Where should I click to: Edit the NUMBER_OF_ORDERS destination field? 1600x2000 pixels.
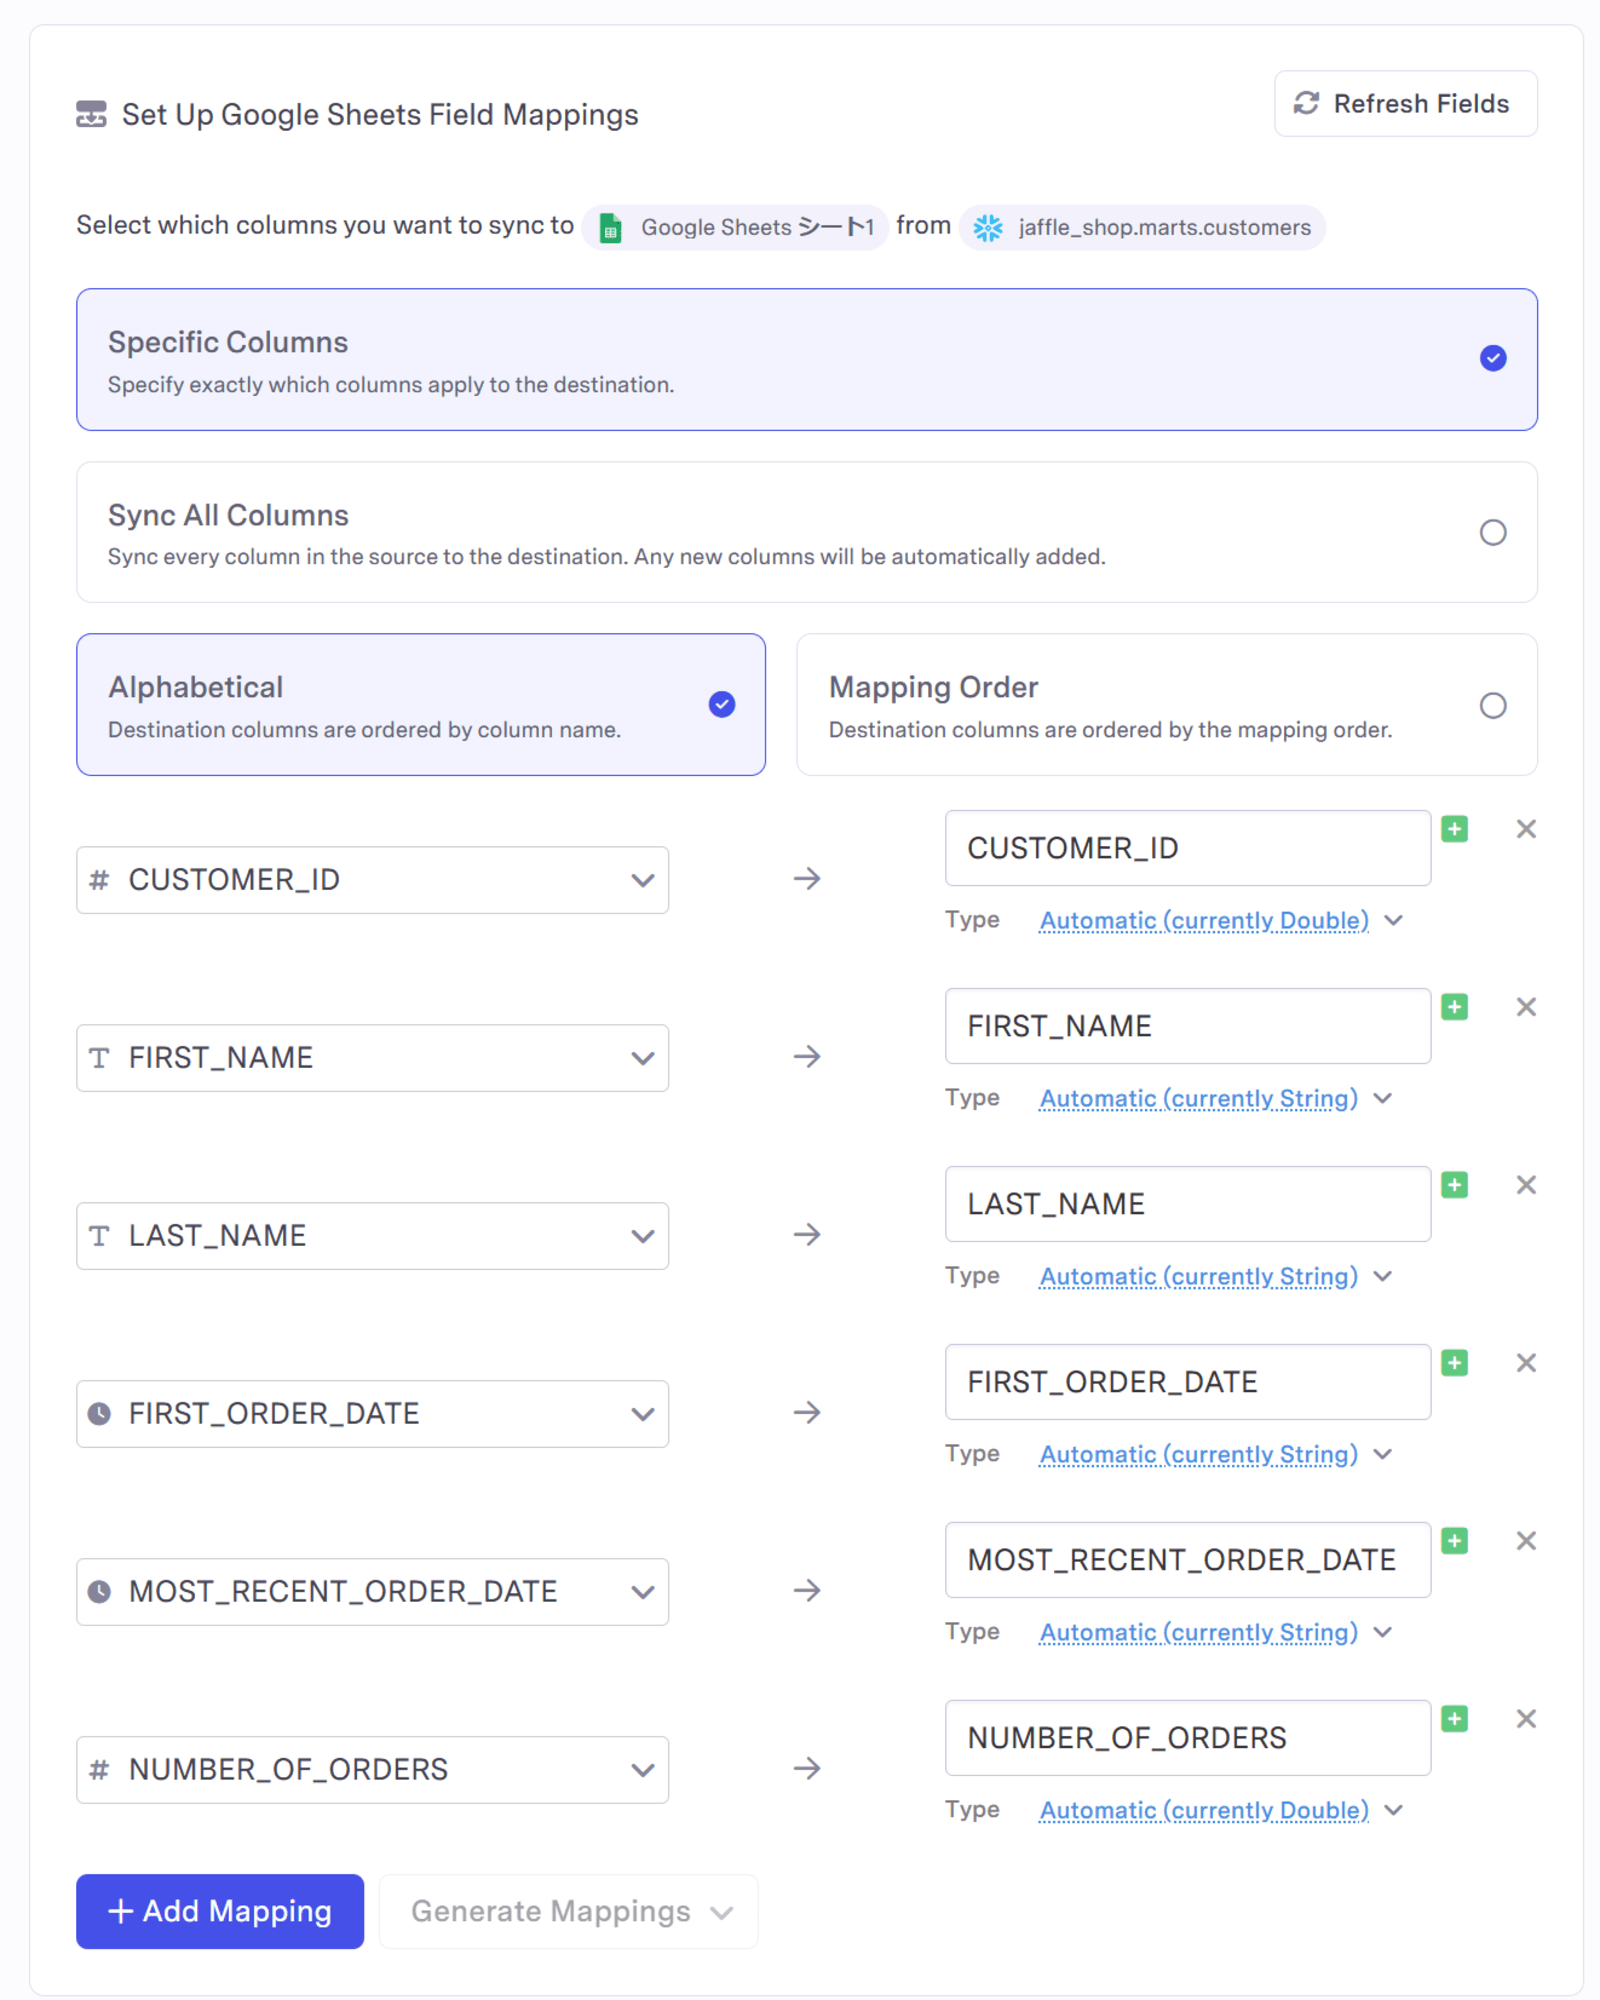point(1187,1738)
